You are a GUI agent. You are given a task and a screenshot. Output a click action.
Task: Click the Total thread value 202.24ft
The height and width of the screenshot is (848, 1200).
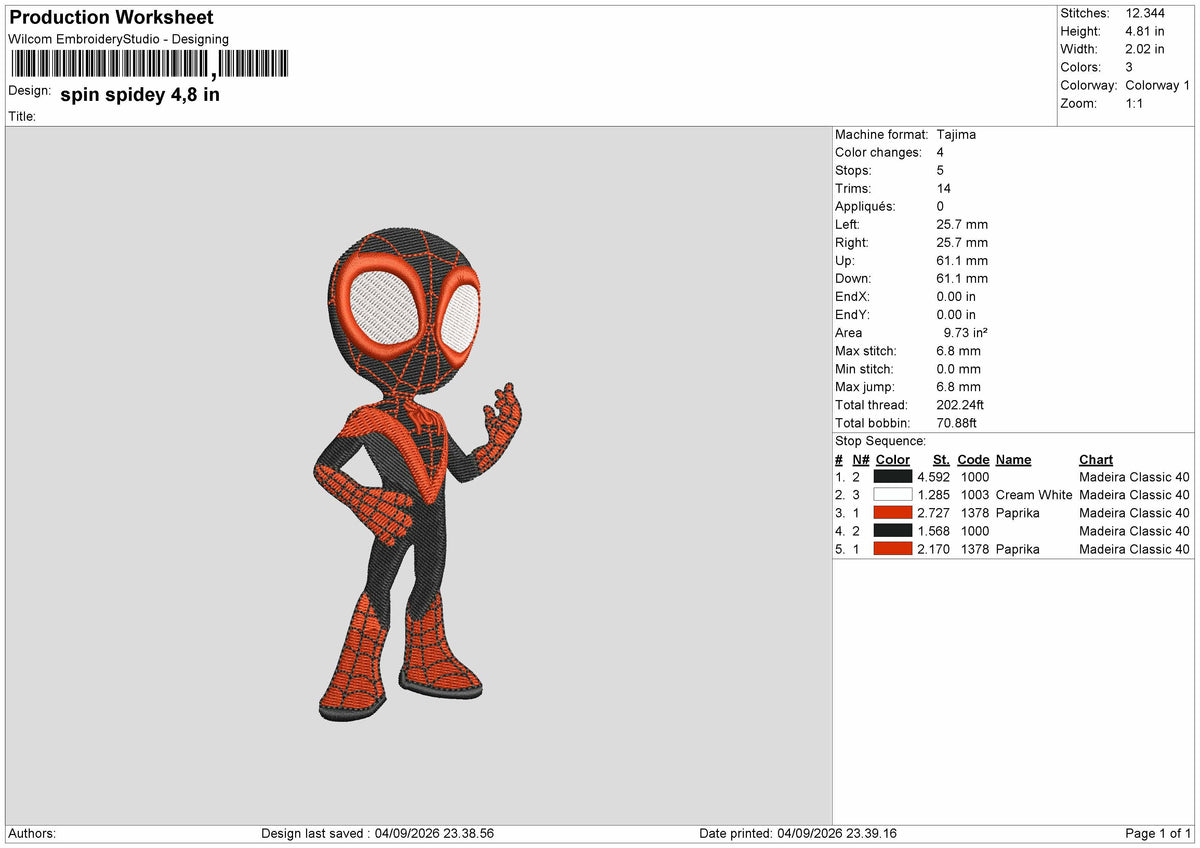[960, 405]
